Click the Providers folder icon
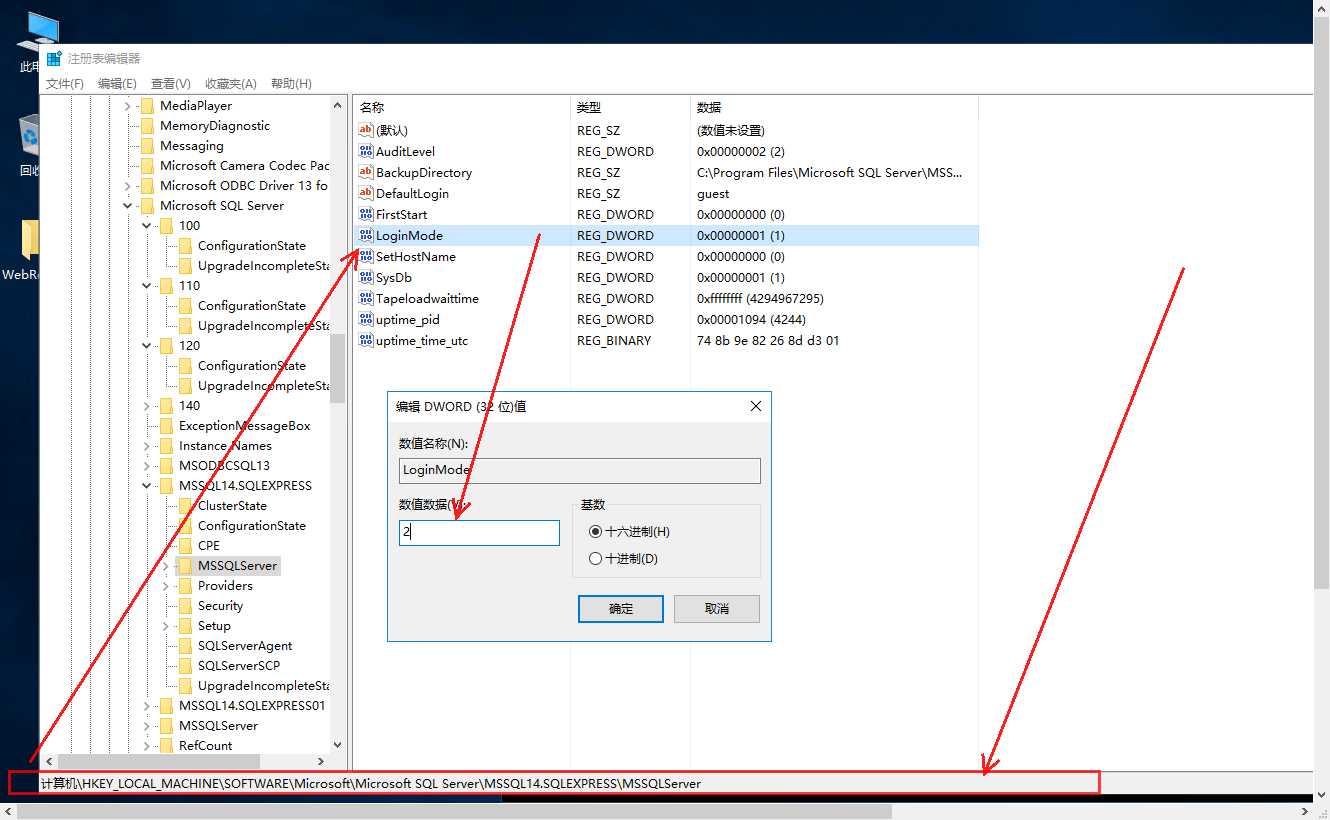 coord(185,585)
